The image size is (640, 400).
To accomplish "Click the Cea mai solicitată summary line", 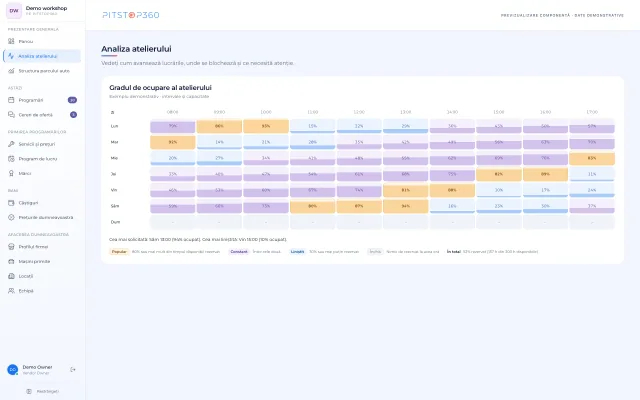I will (x=198, y=240).
